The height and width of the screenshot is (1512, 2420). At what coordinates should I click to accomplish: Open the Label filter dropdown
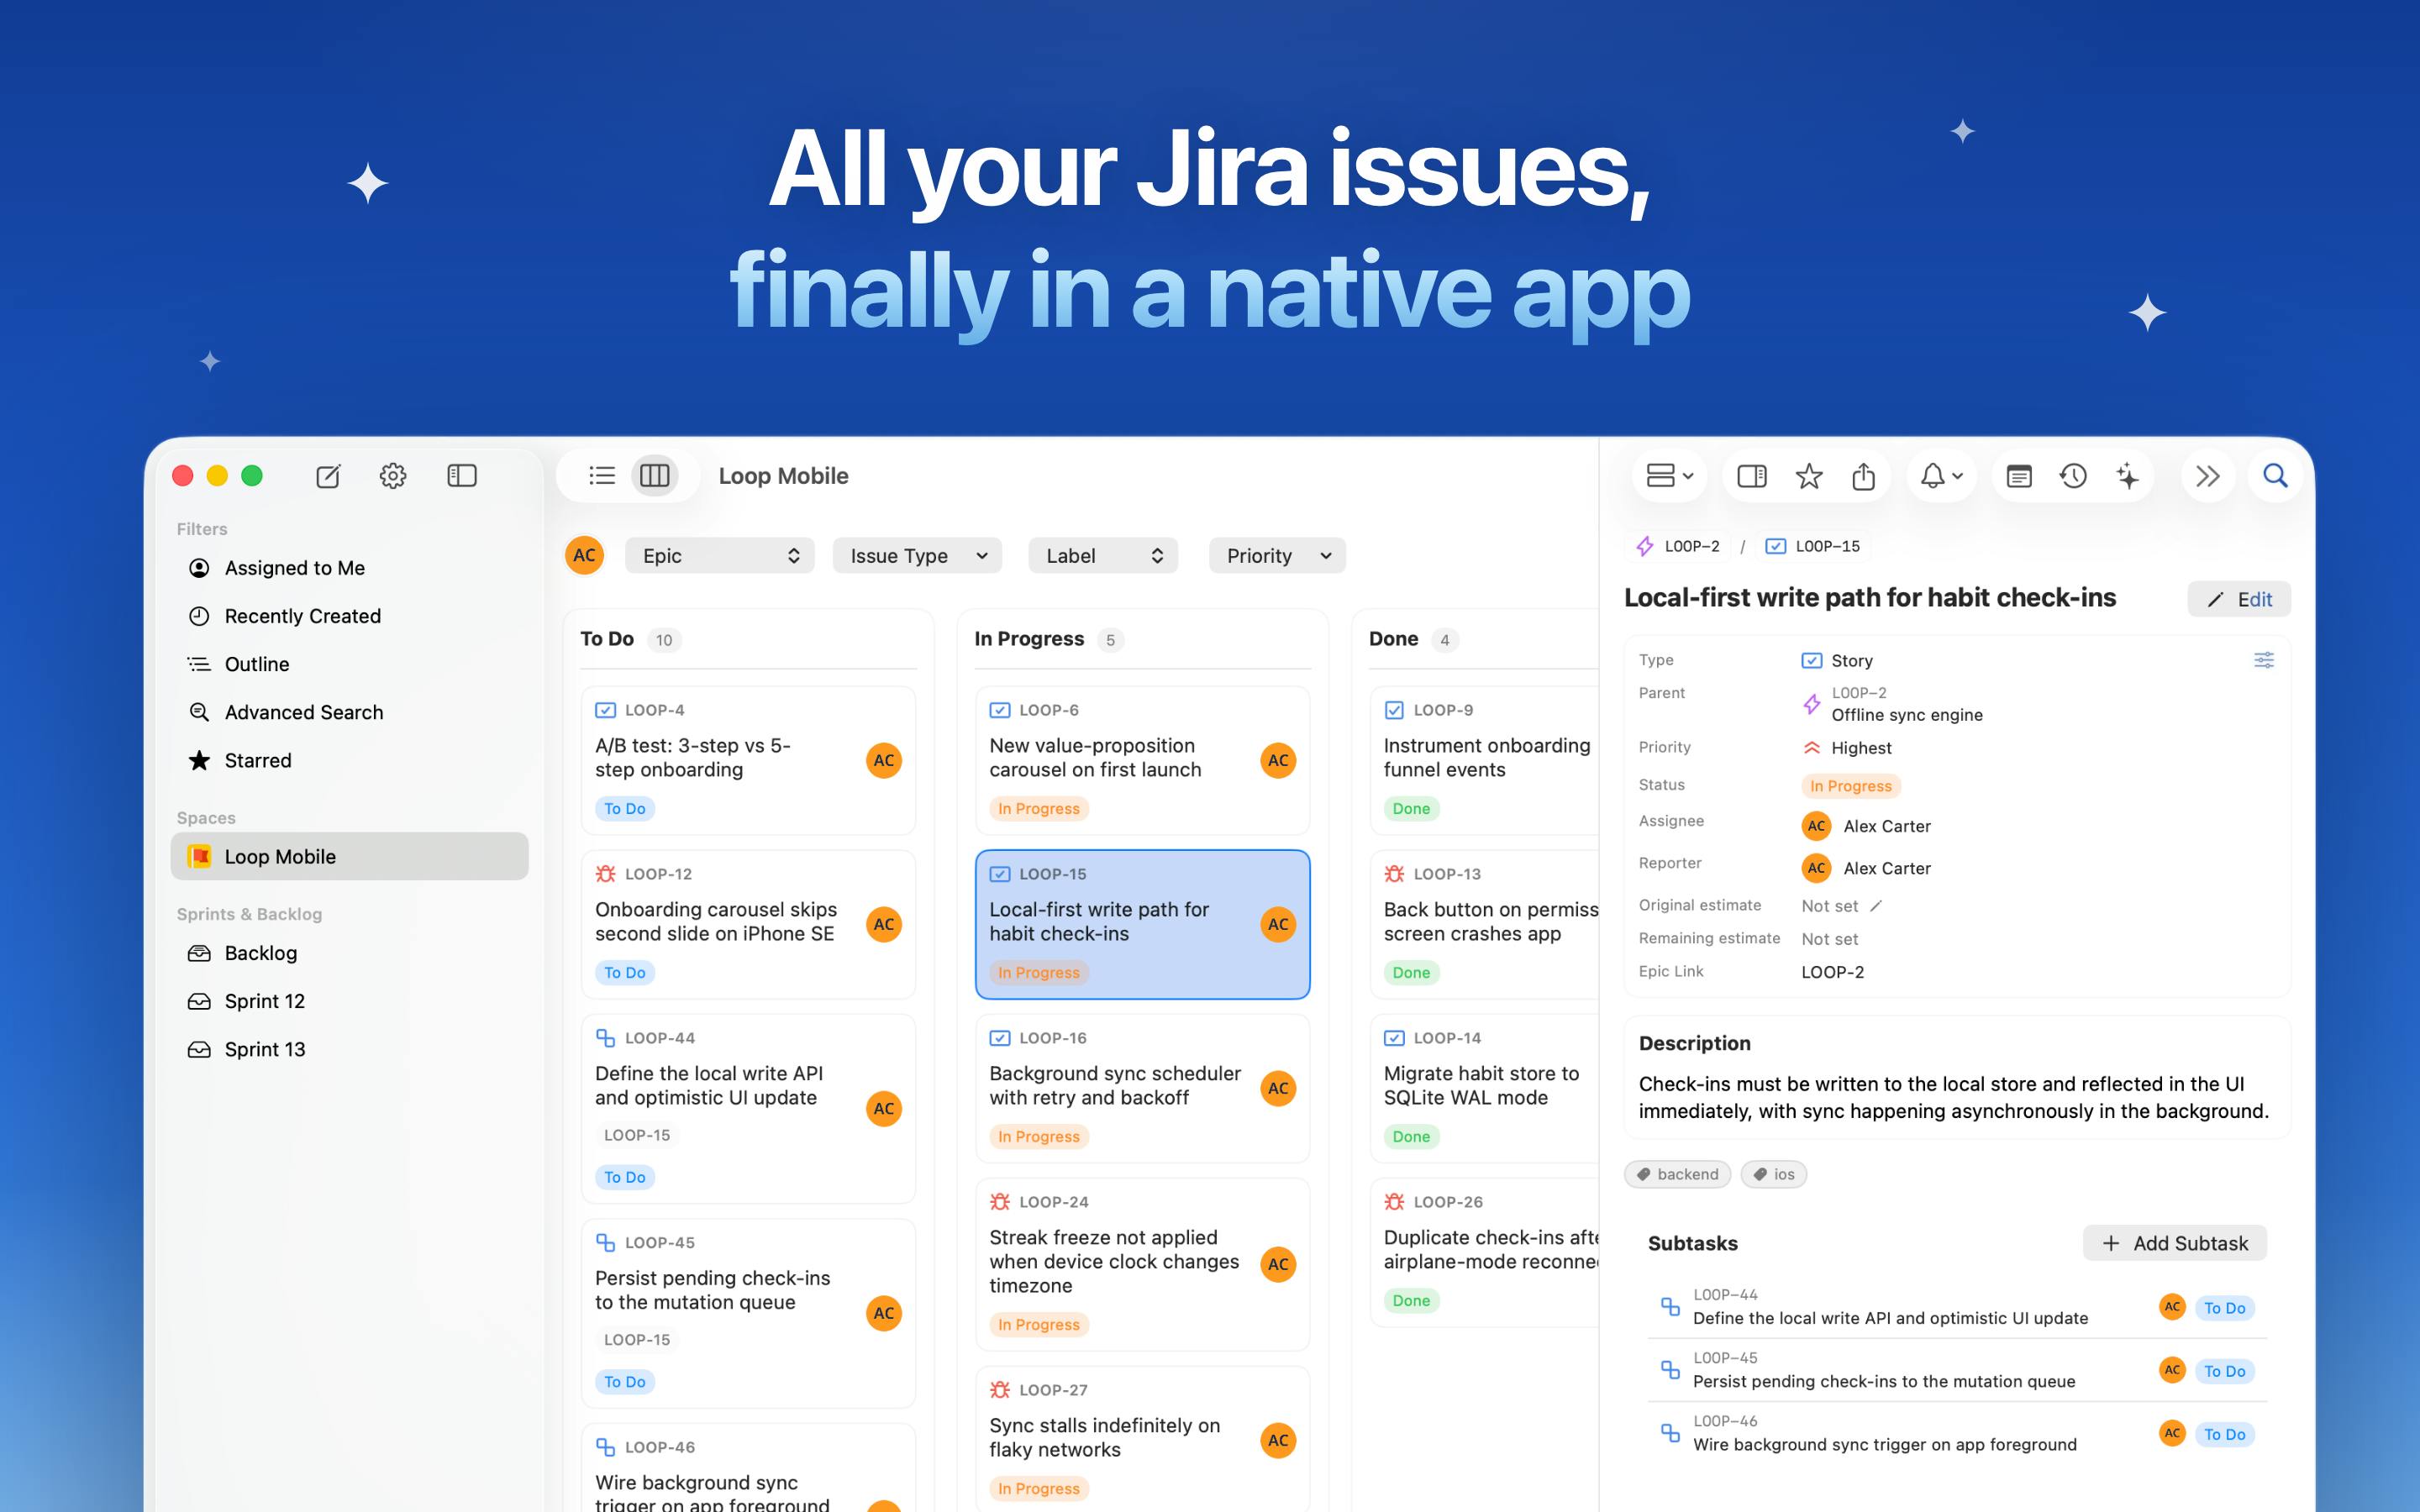point(1103,556)
